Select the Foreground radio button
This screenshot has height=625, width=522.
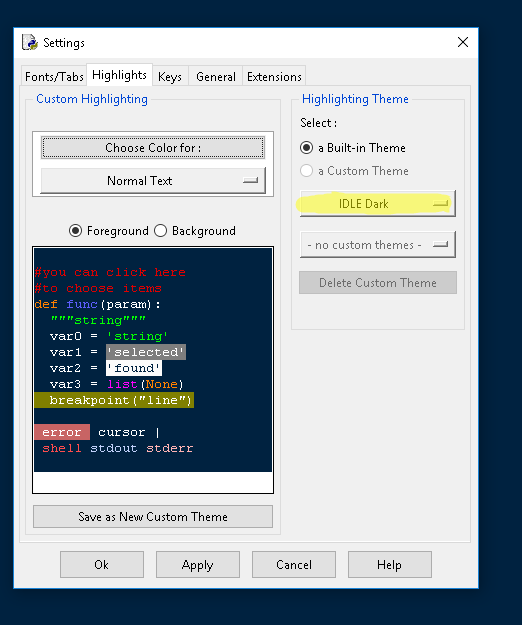pyautogui.click(x=75, y=231)
